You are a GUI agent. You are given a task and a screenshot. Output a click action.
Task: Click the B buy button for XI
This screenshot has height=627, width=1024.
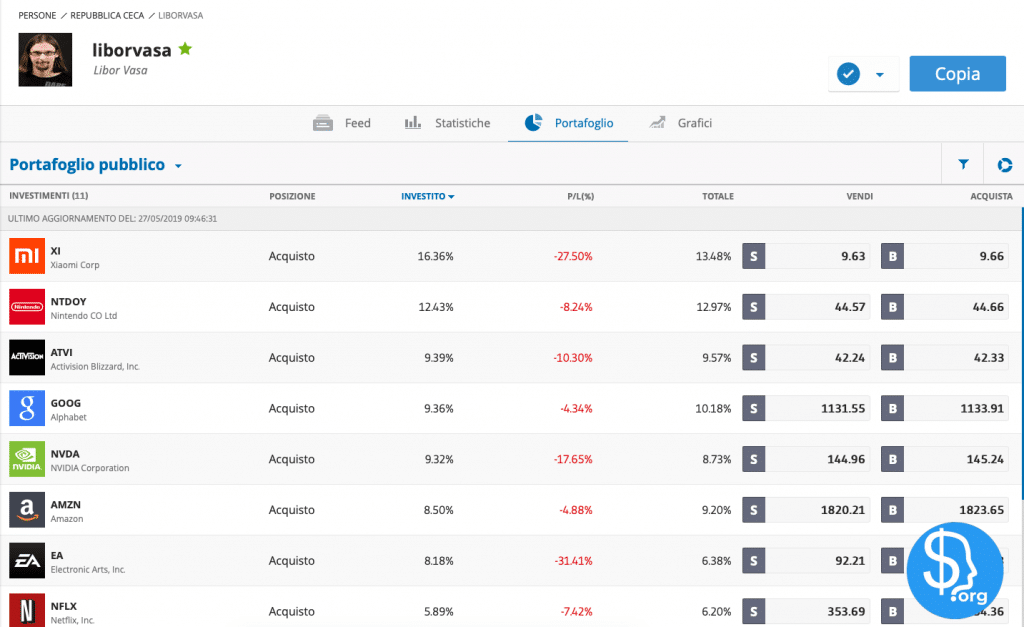pyautogui.click(x=893, y=256)
